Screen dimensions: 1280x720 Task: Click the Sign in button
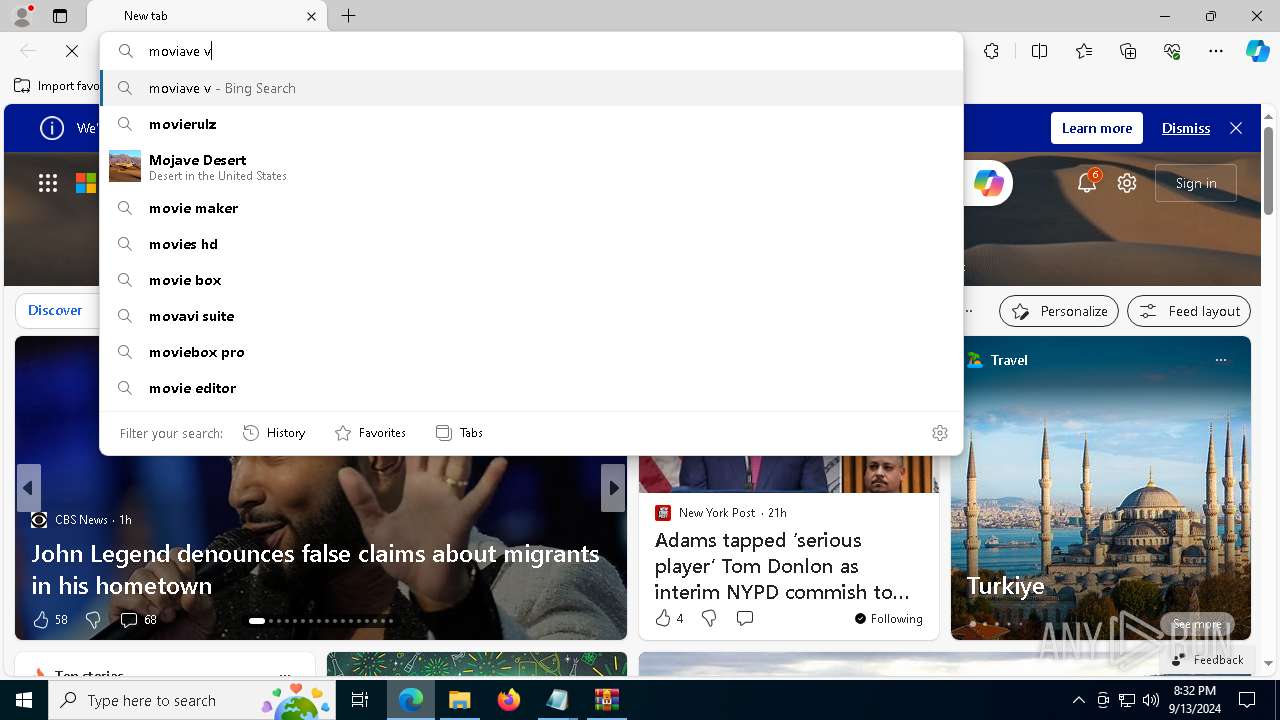[1196, 183]
